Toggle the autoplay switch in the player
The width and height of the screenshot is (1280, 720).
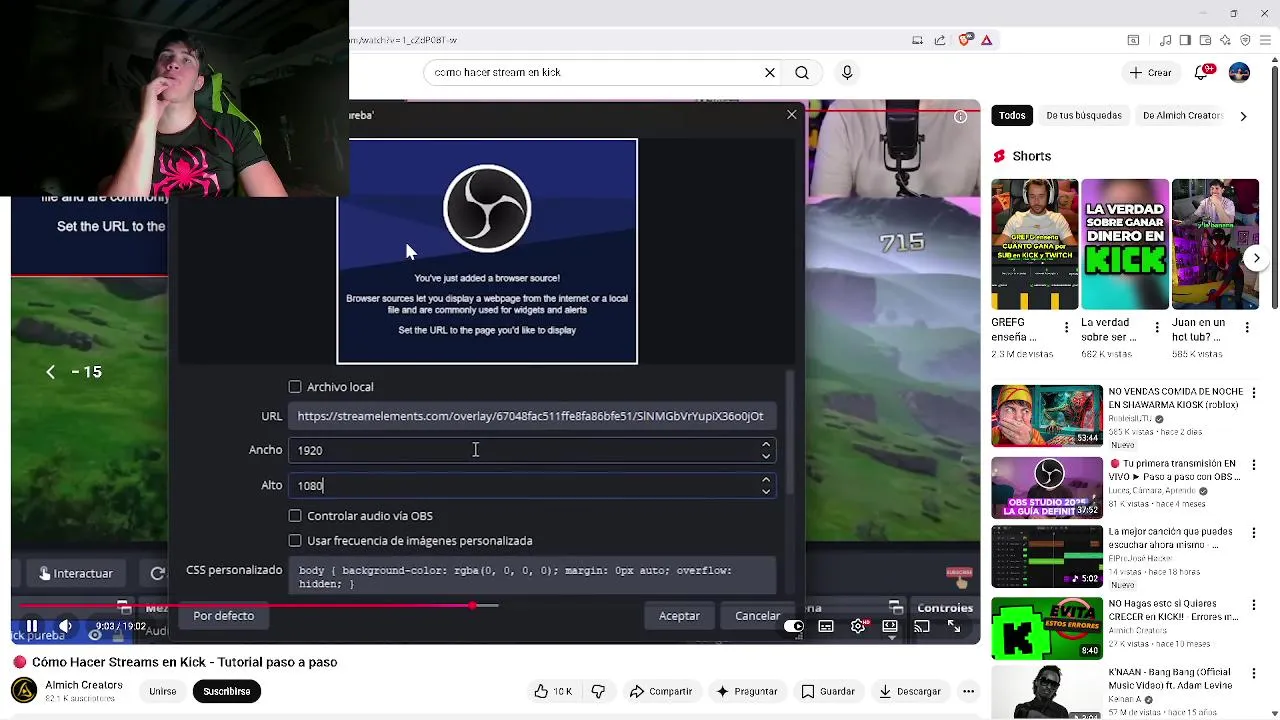tap(793, 626)
